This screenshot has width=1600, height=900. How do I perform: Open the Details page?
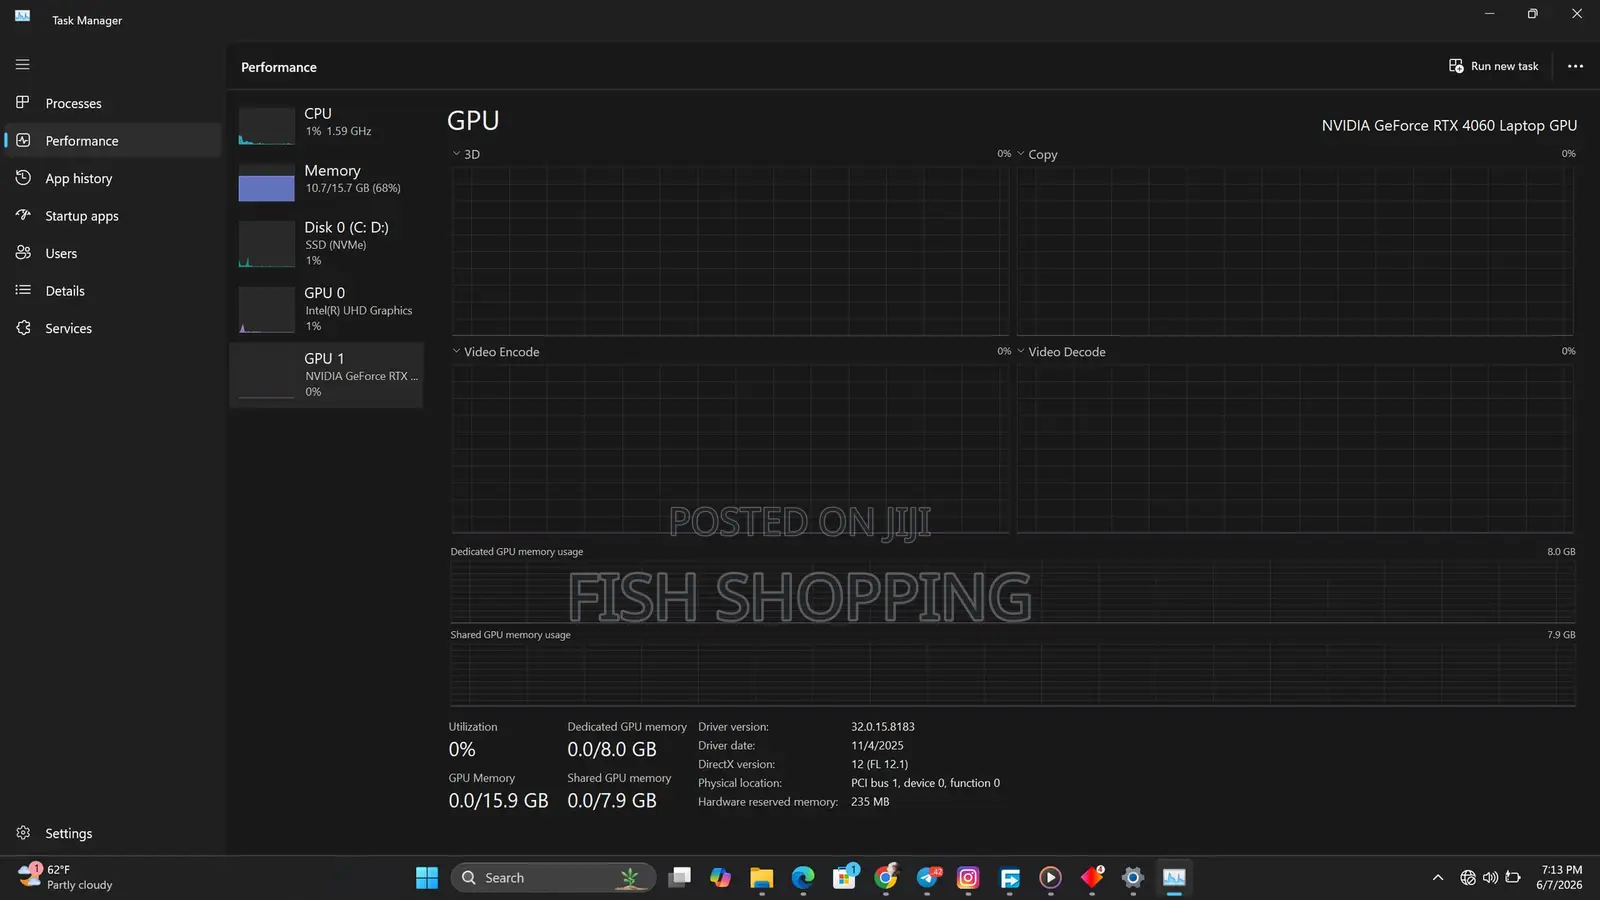(112, 291)
